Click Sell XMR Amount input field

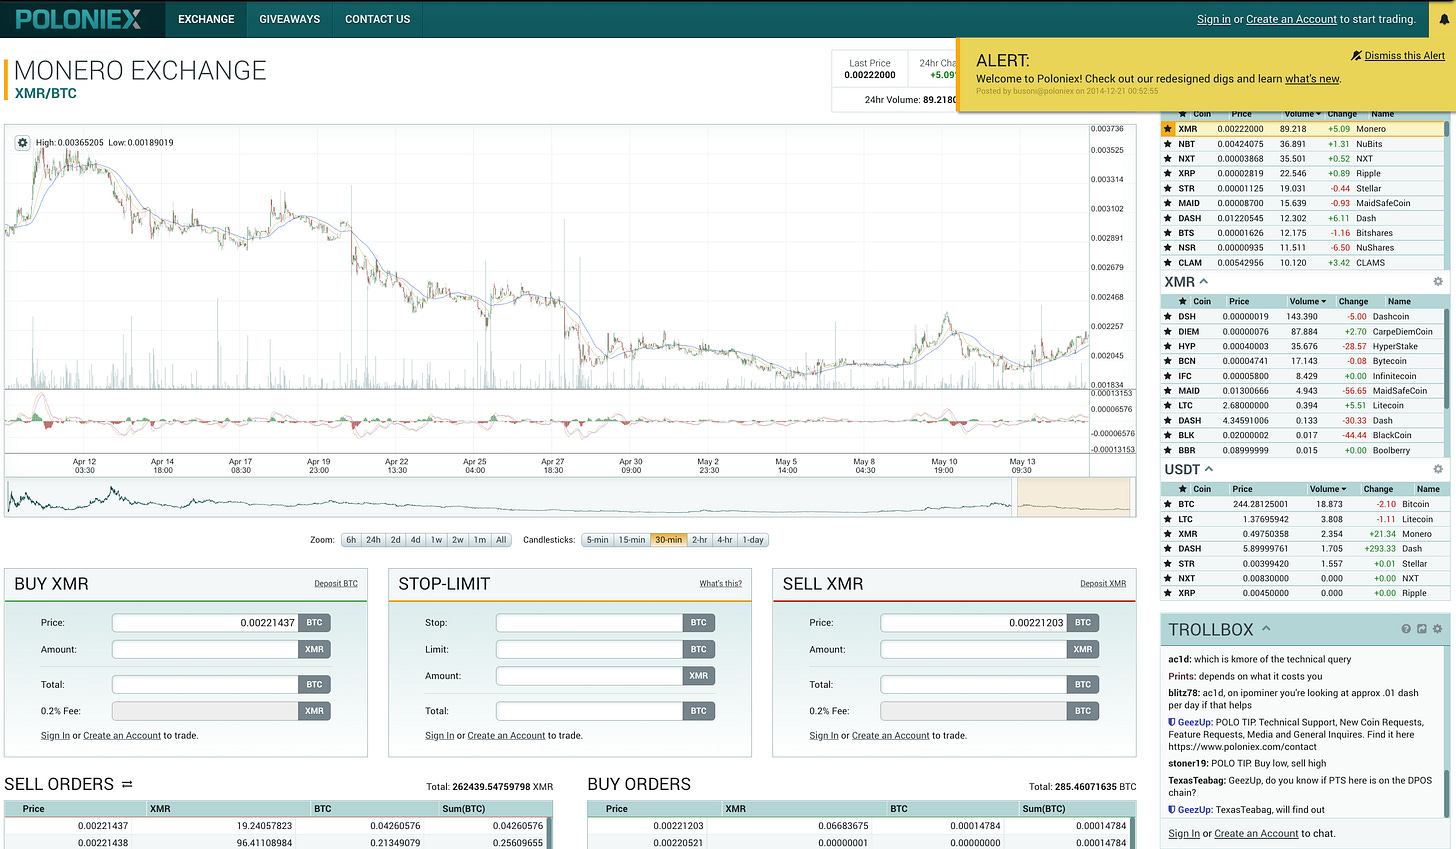pyautogui.click(x=973, y=649)
